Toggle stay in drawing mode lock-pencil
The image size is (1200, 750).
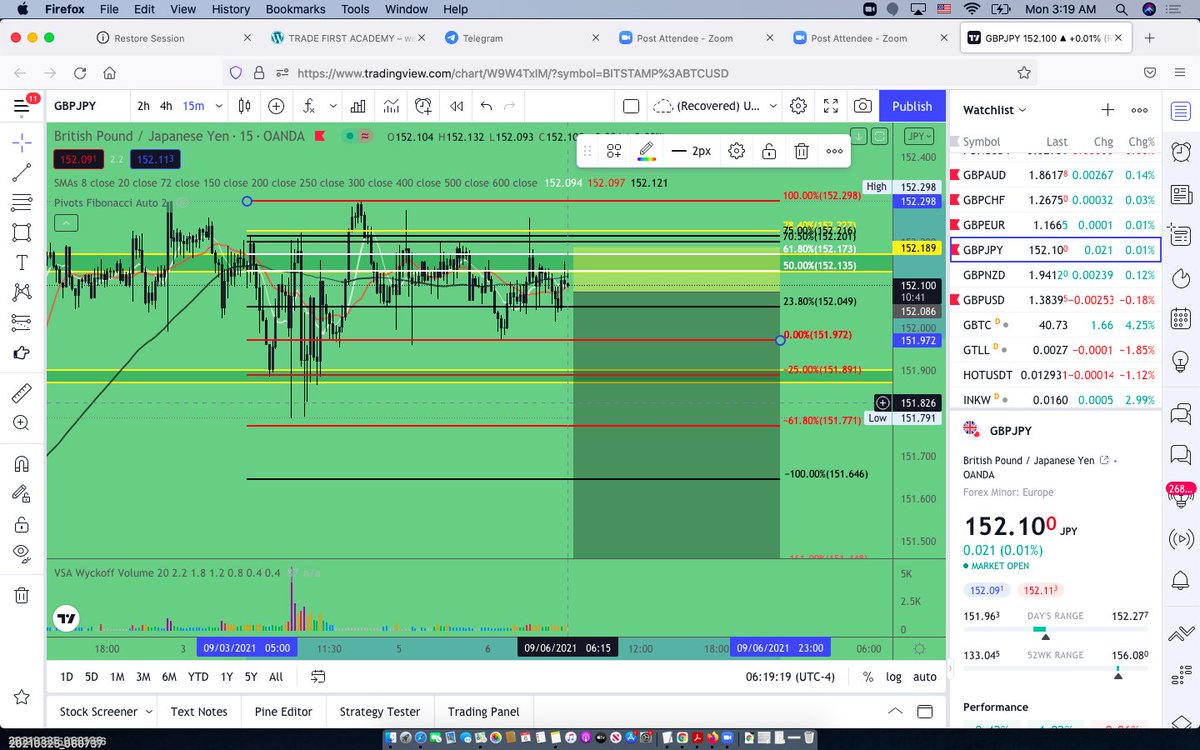(x=21, y=494)
